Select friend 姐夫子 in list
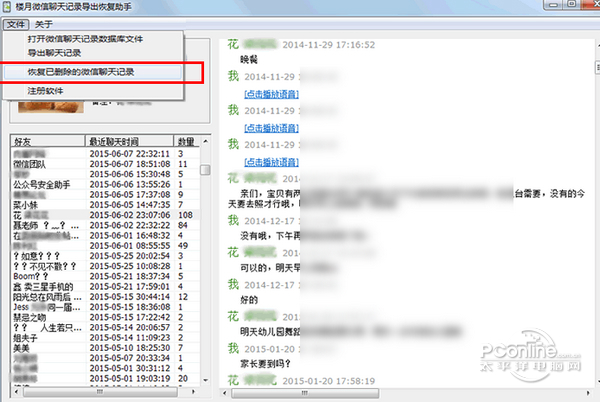This screenshot has width=600, height=402. [x=25, y=338]
